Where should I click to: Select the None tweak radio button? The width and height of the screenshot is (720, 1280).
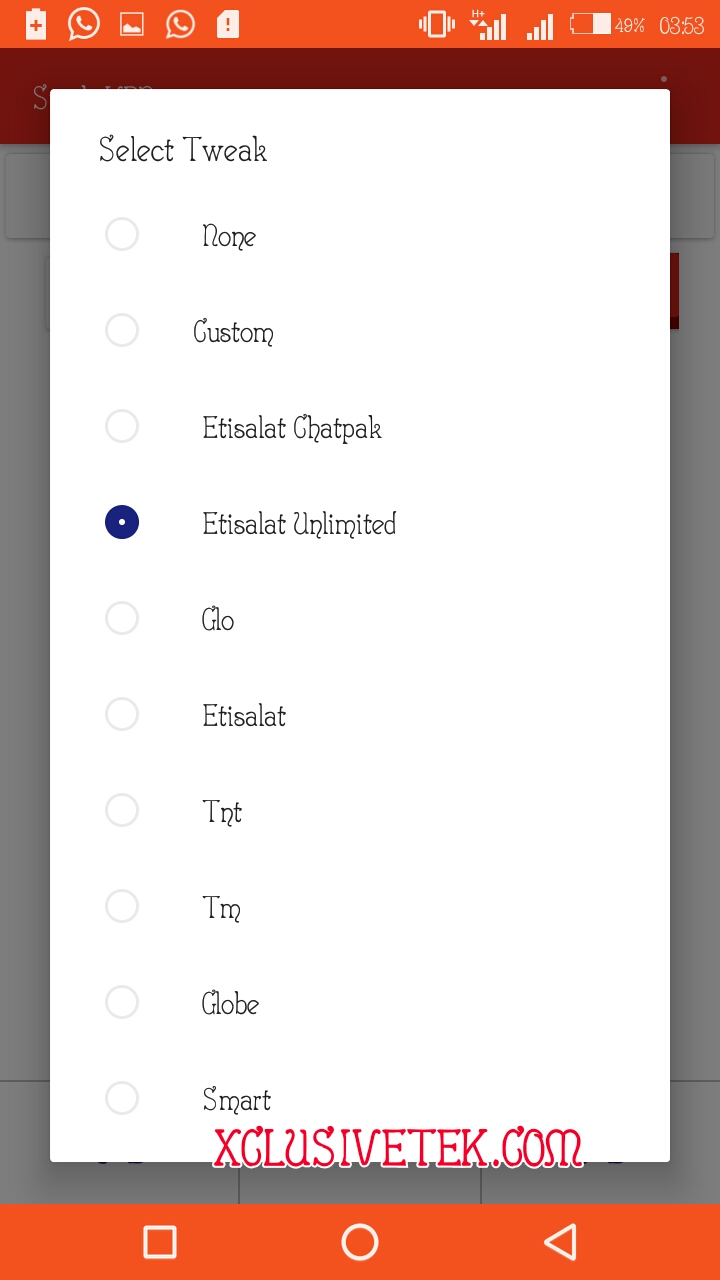click(122, 235)
